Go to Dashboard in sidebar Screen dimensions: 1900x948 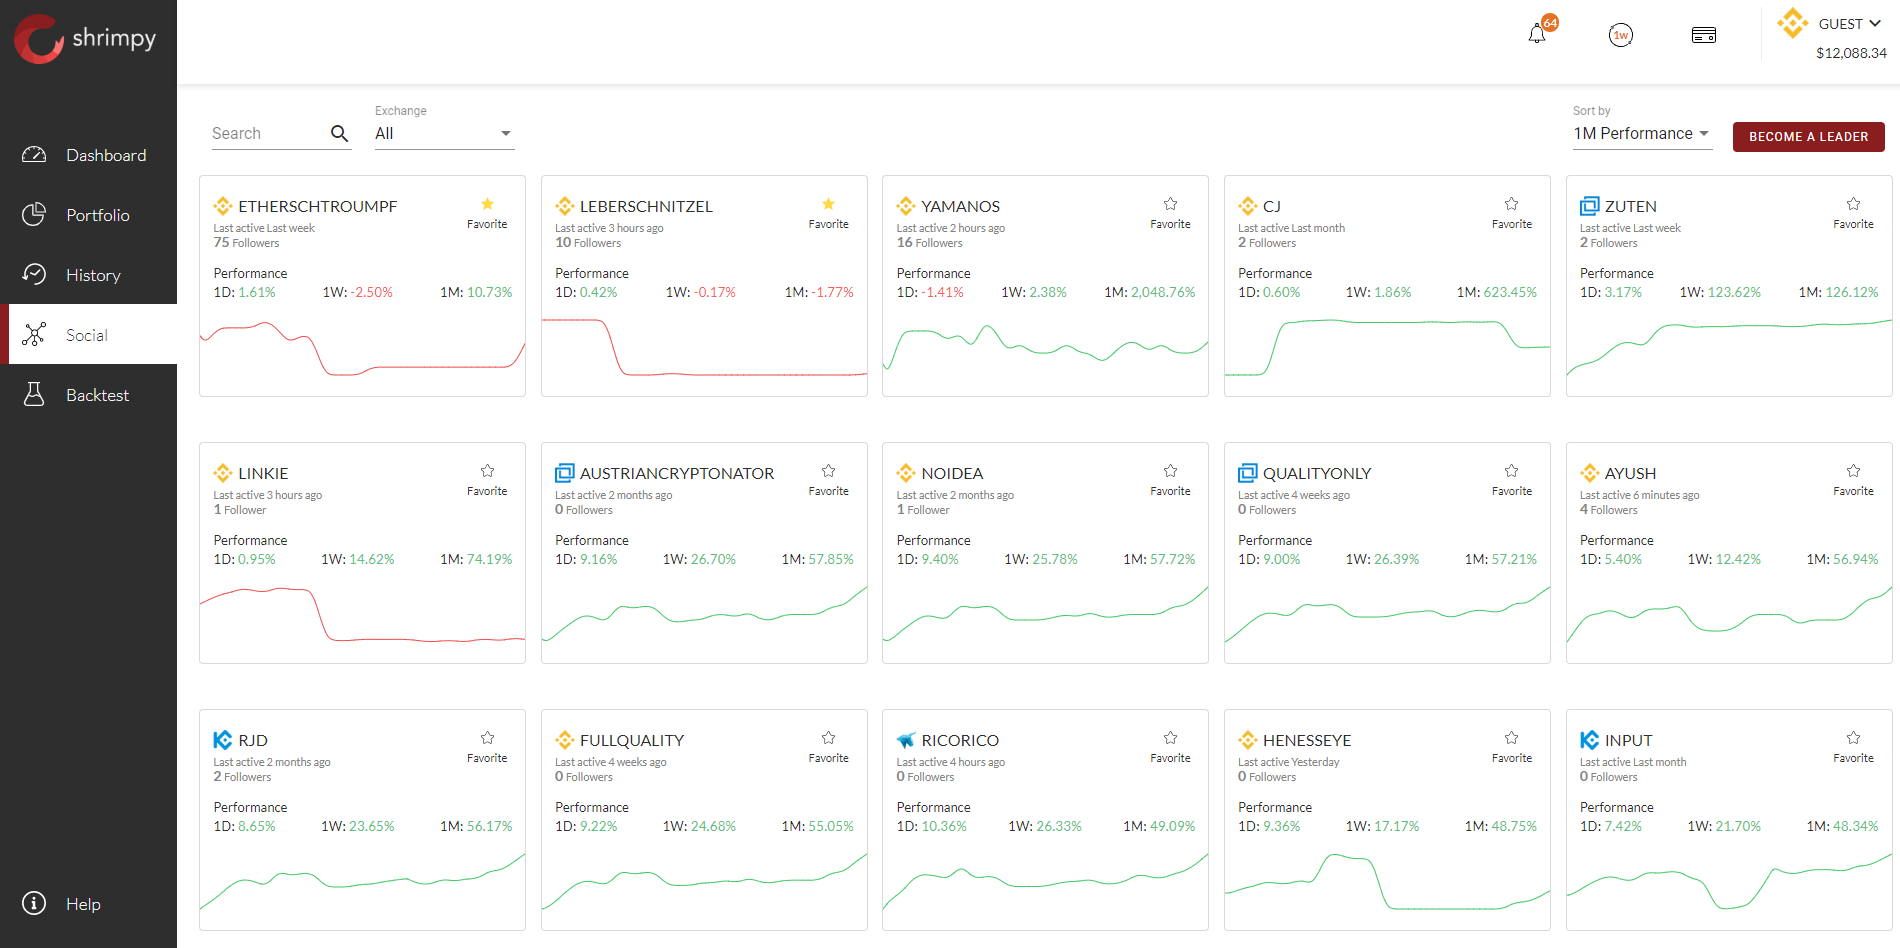[88, 155]
